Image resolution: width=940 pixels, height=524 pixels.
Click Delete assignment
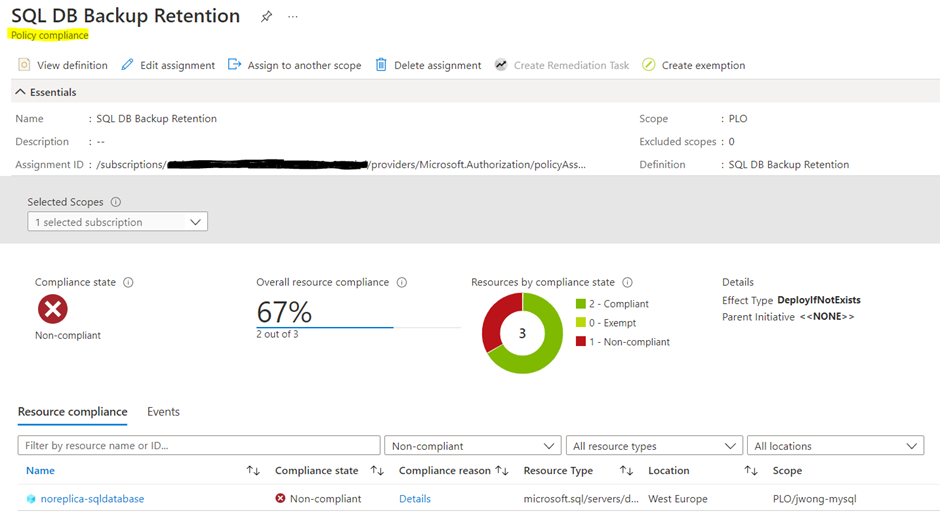[x=438, y=65]
